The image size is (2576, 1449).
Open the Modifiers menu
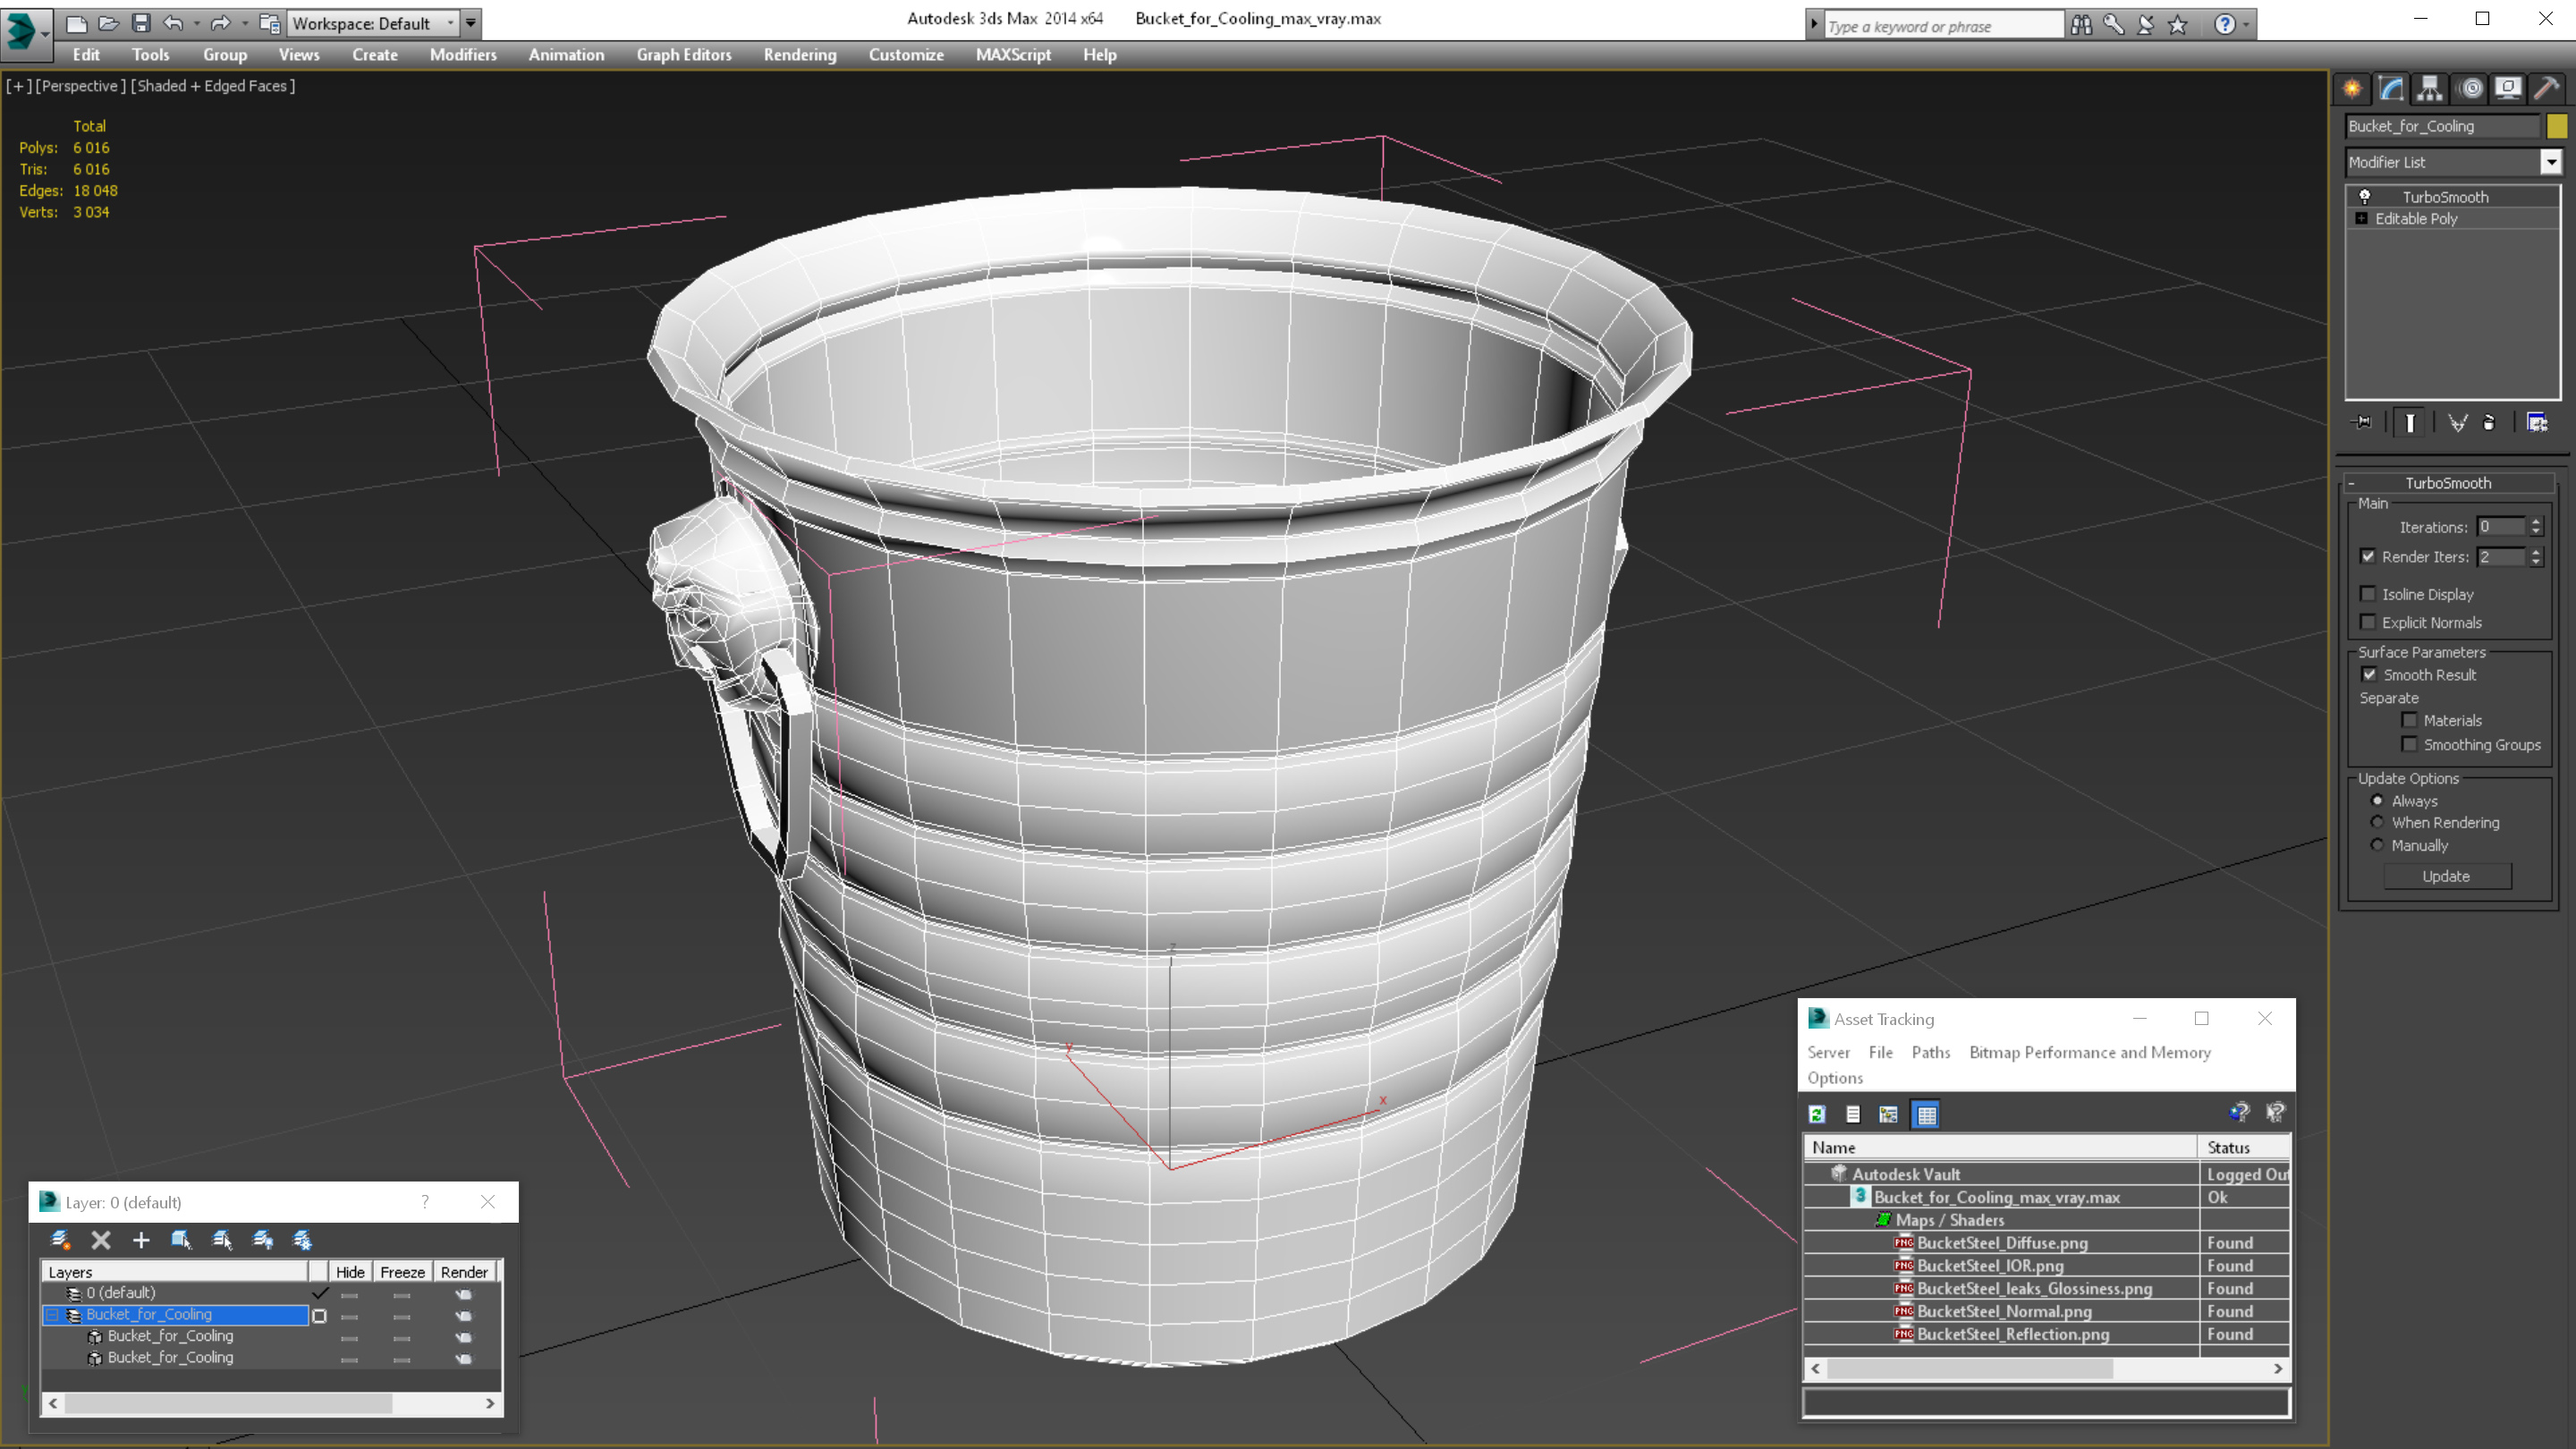coord(463,55)
